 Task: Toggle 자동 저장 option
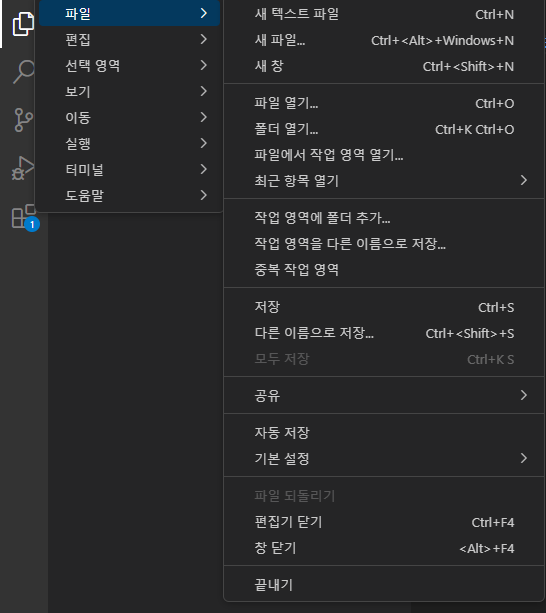point(384,433)
